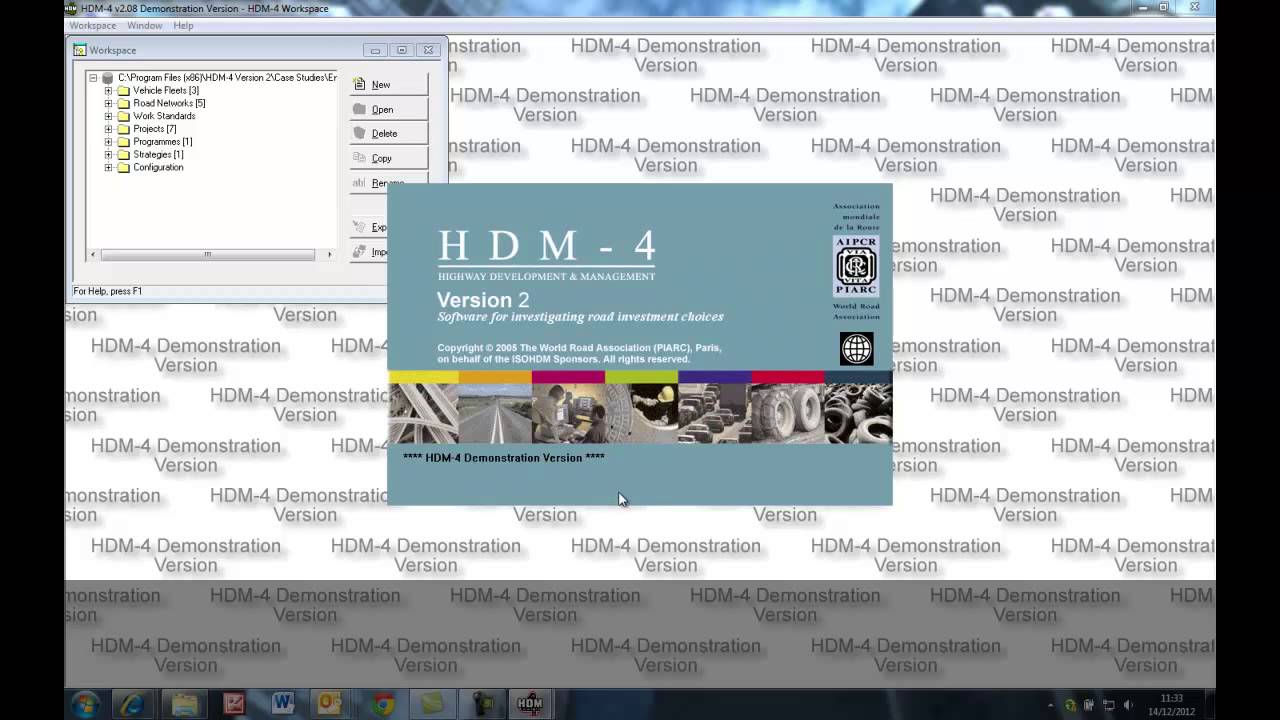Expand the Work Standards tree node

coord(108,116)
